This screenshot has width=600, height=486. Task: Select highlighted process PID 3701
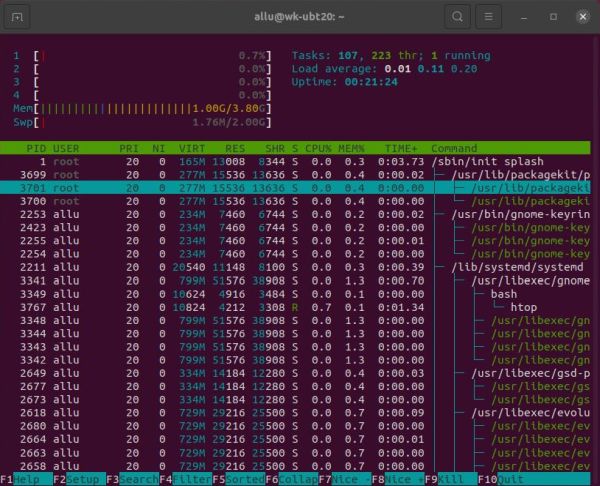pyautogui.click(x=295, y=188)
